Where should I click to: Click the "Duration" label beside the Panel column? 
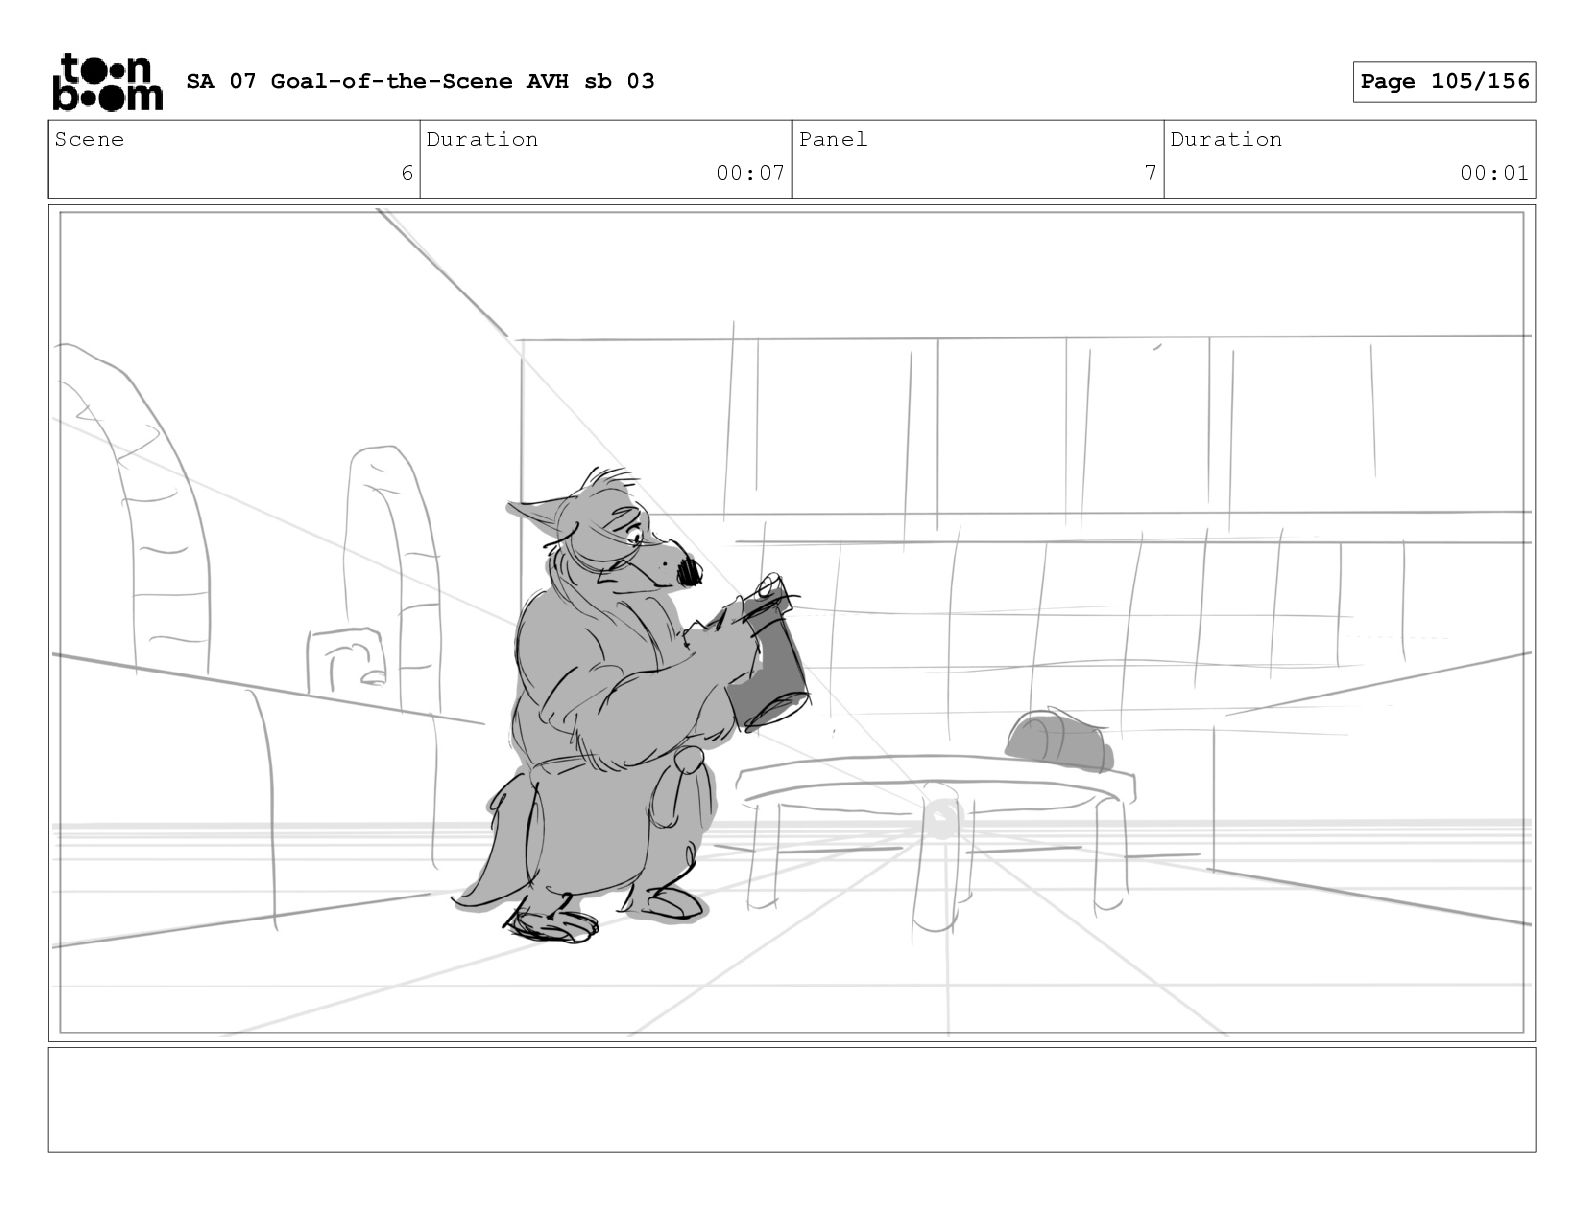click(x=1226, y=139)
